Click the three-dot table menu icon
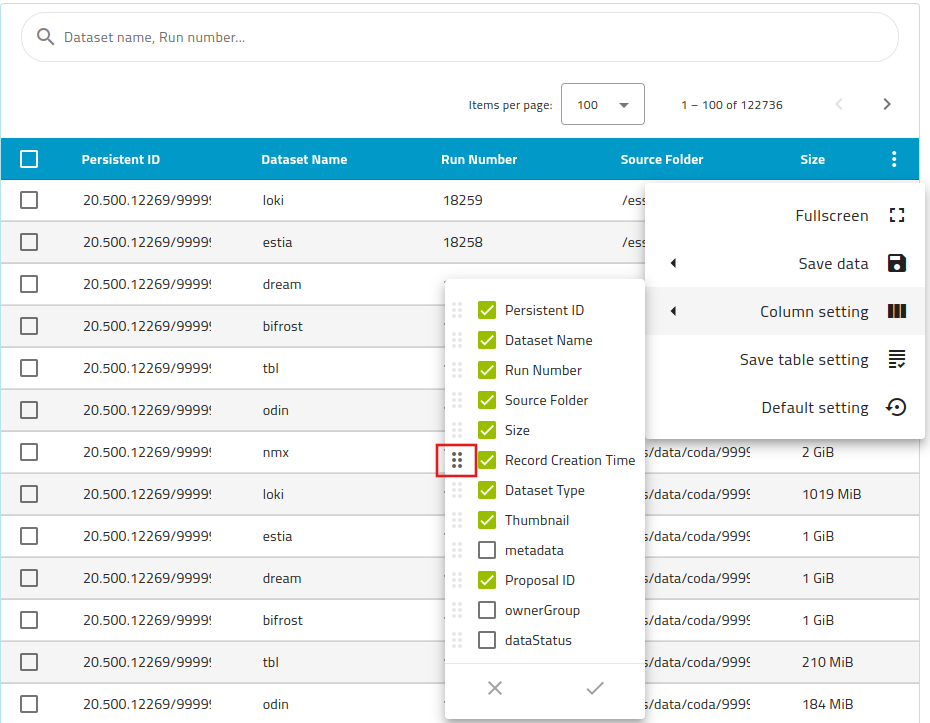Screen dimensions: 930x723 tap(893, 159)
